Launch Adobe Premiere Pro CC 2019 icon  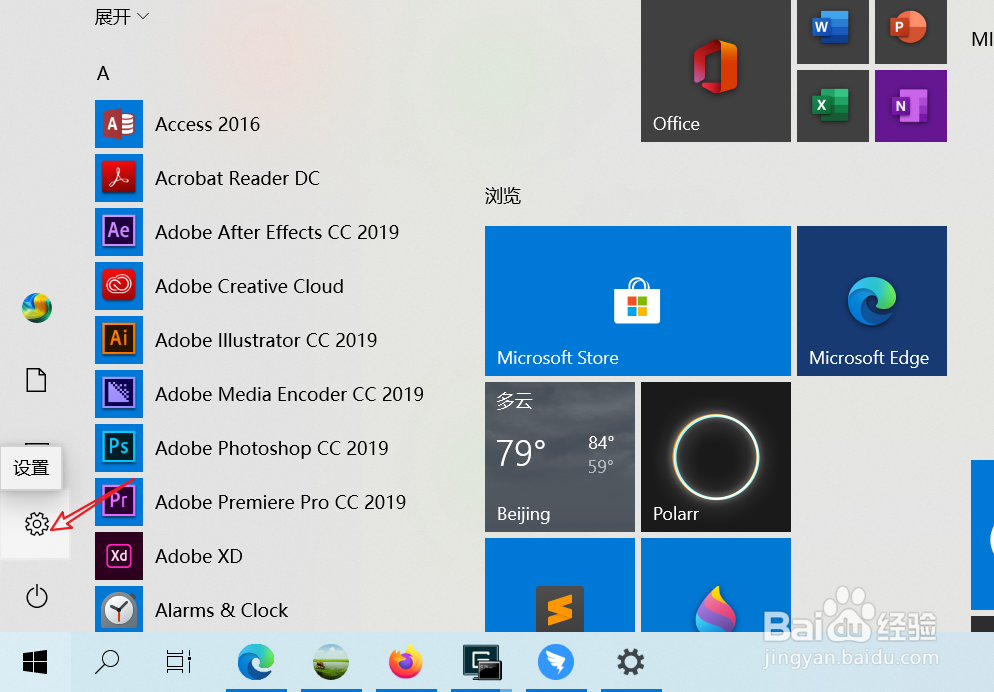(x=119, y=502)
